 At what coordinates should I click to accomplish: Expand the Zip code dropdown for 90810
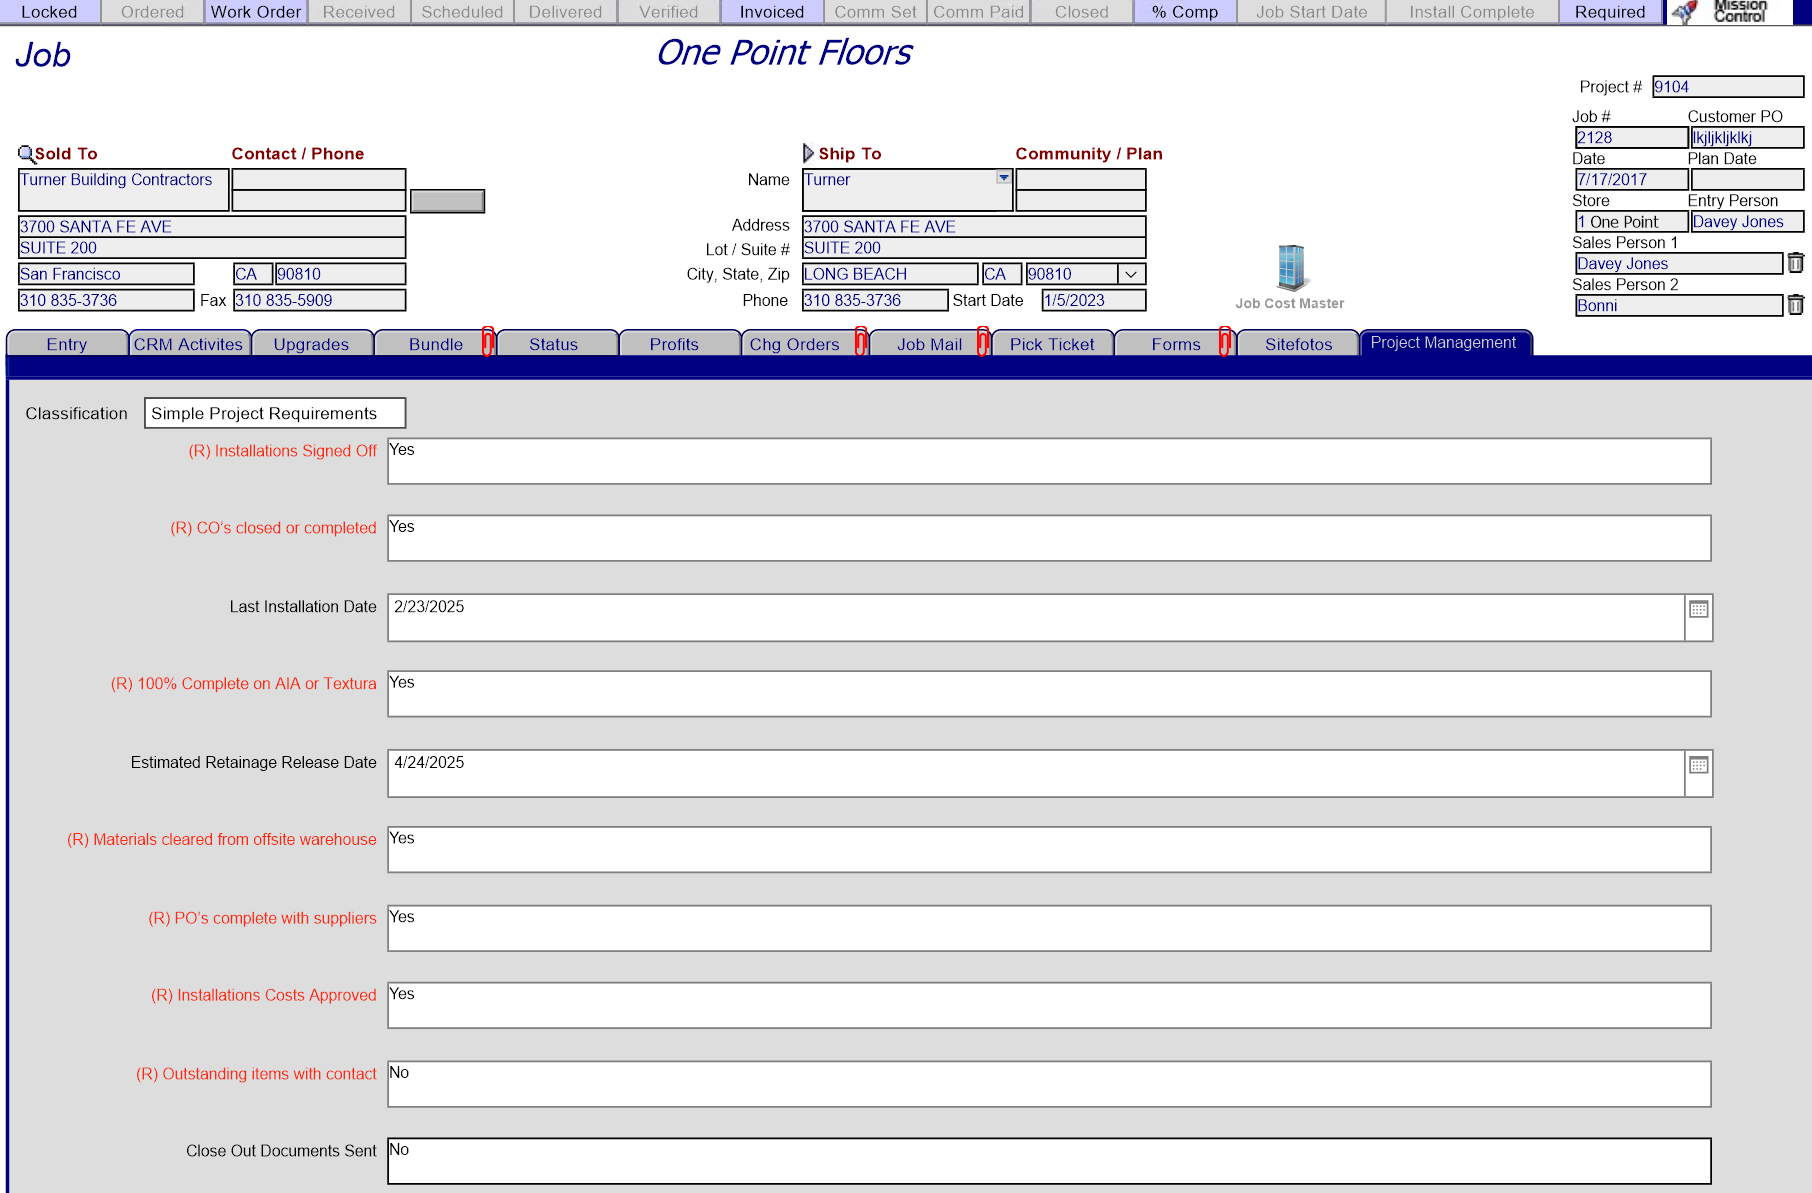(1131, 273)
